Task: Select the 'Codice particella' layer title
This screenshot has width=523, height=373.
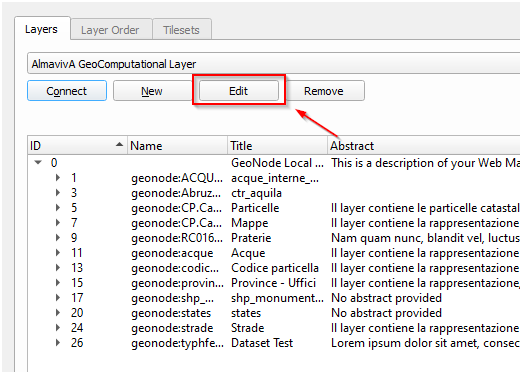Action: [x=275, y=268]
